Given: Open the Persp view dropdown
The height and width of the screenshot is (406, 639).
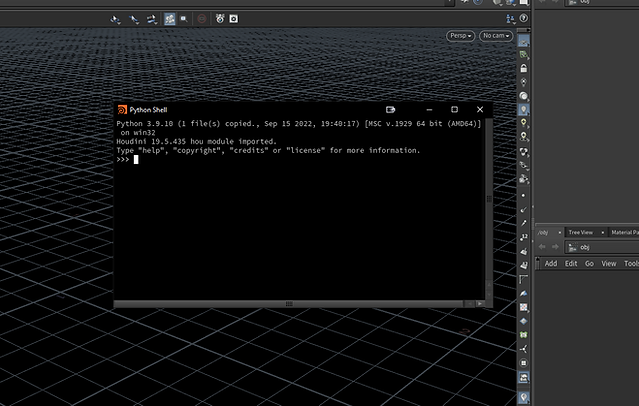Looking at the screenshot, I should pos(461,36).
